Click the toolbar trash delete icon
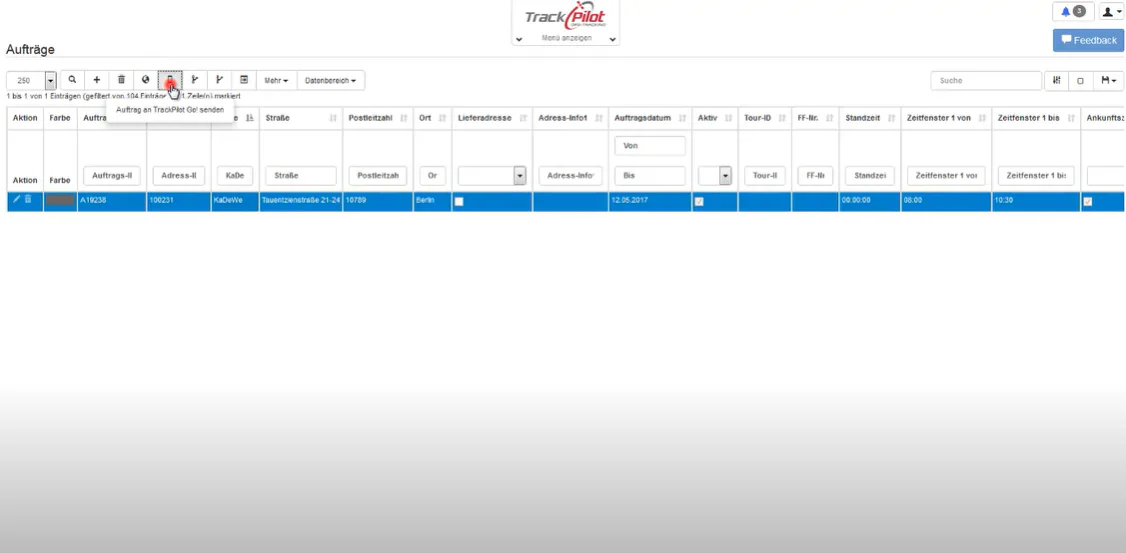This screenshot has height=553, width=1126. coord(121,80)
